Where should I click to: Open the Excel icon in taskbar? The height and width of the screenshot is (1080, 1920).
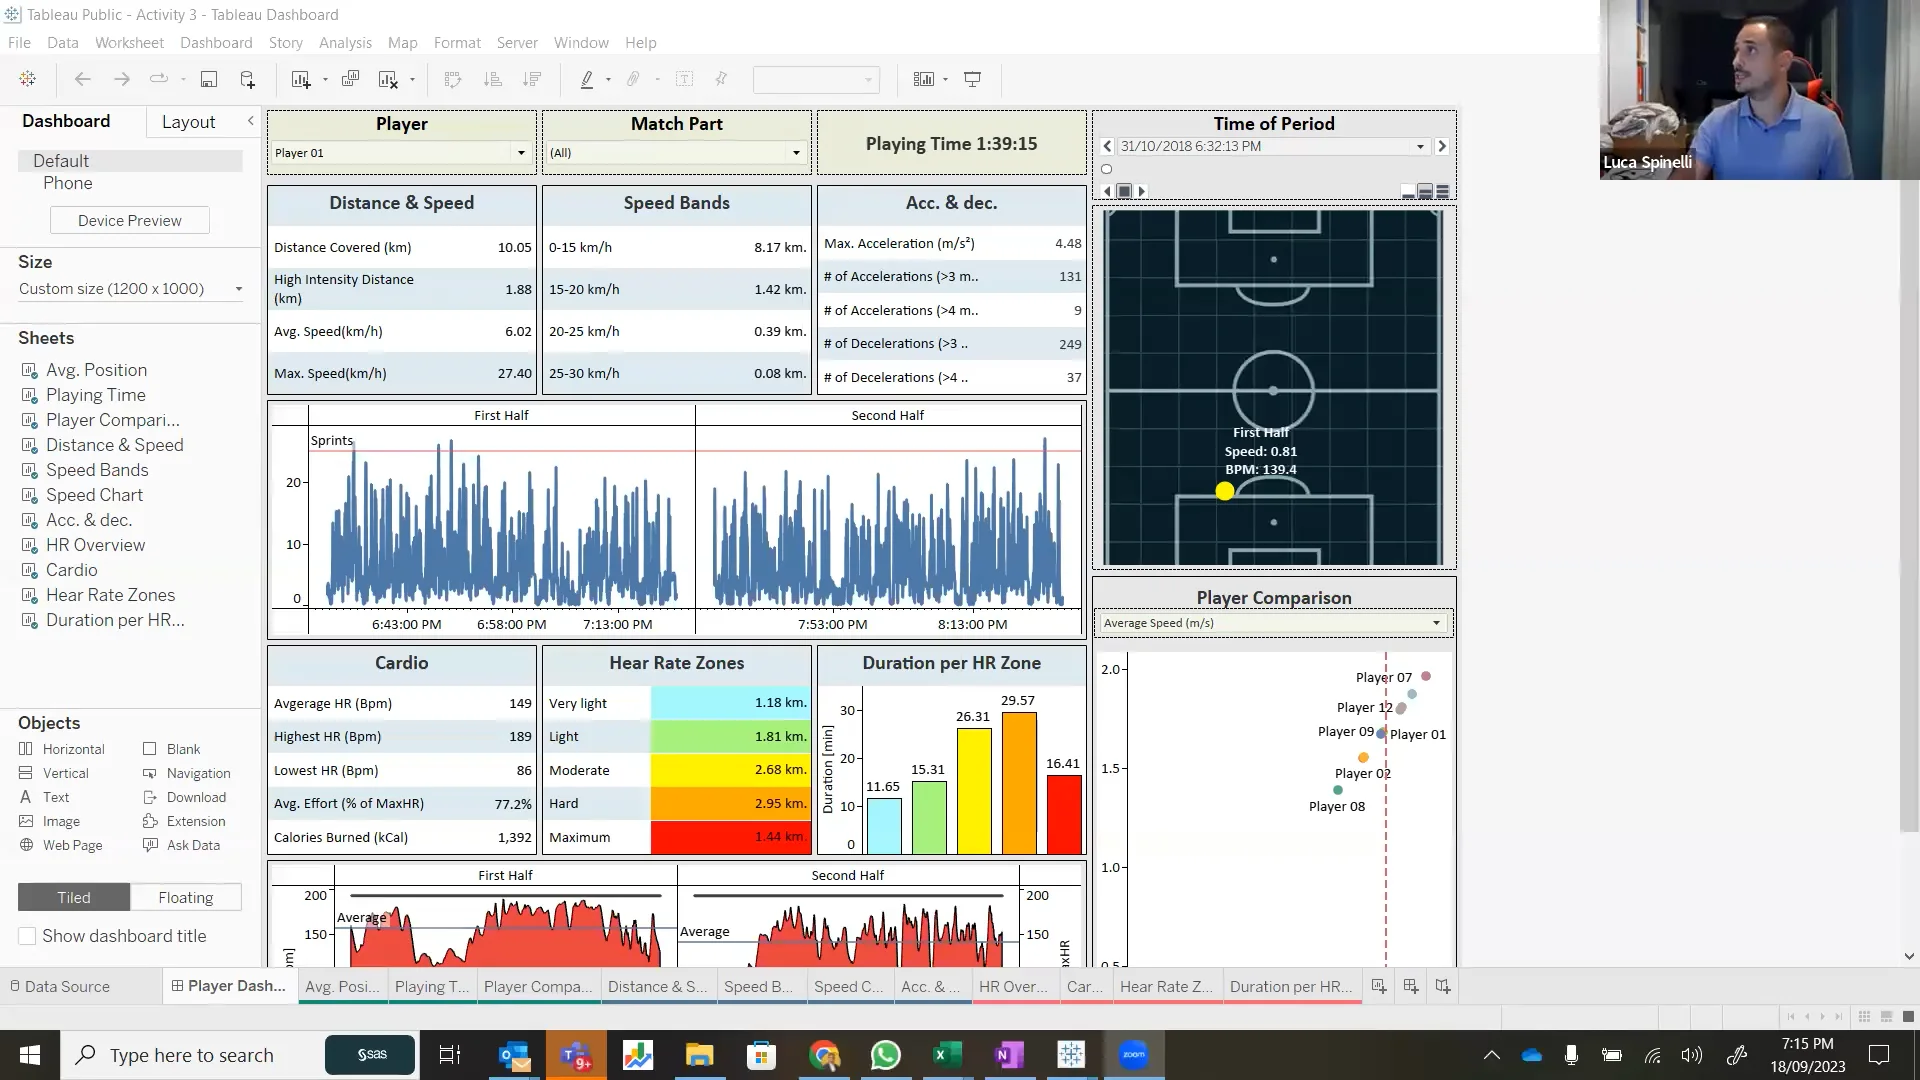point(947,1055)
